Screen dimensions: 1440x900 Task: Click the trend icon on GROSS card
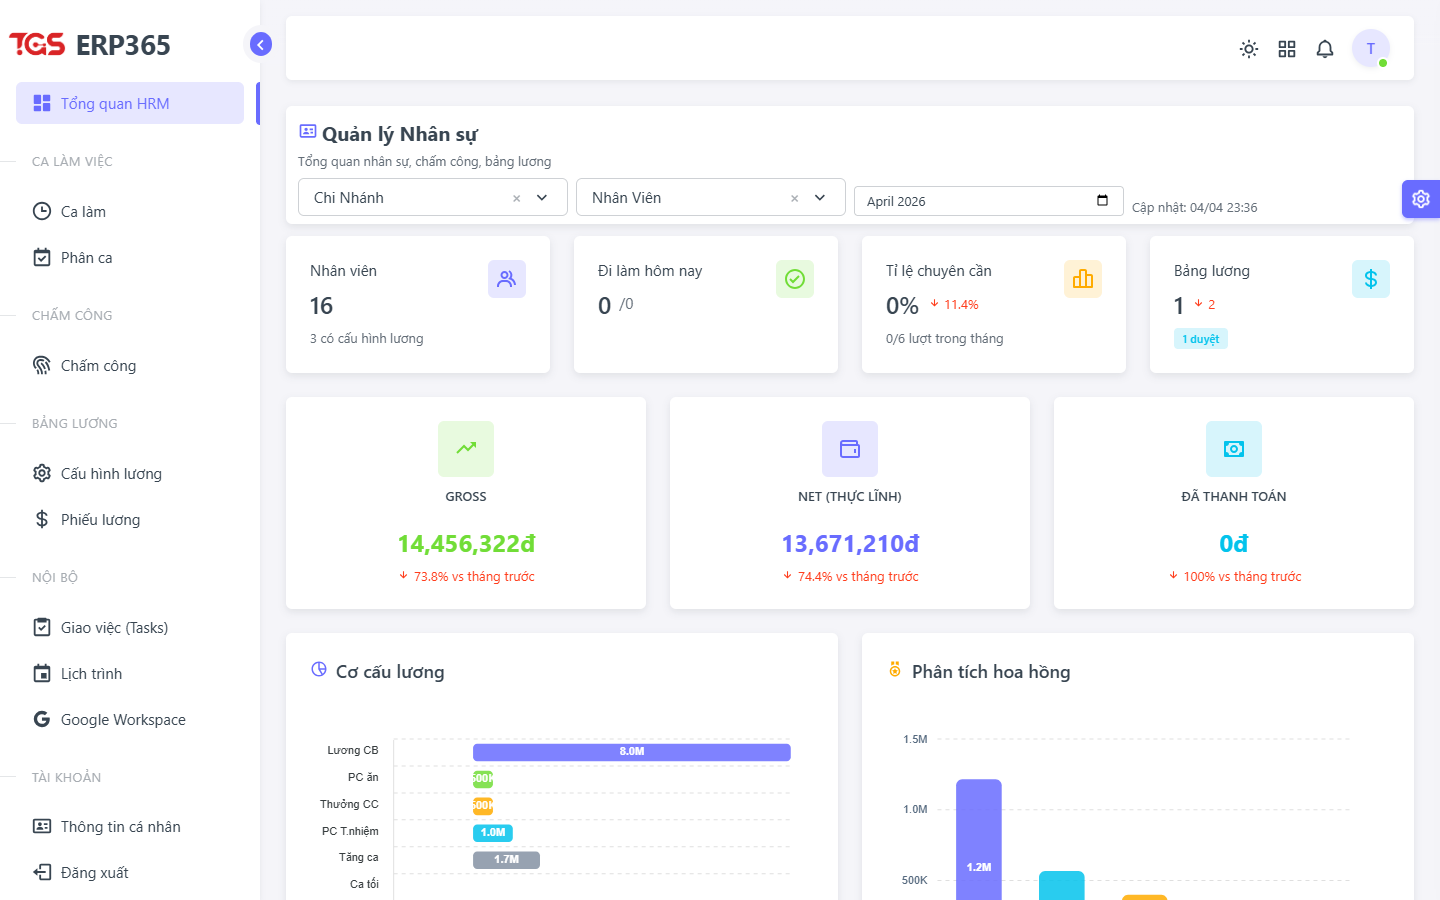(x=466, y=449)
